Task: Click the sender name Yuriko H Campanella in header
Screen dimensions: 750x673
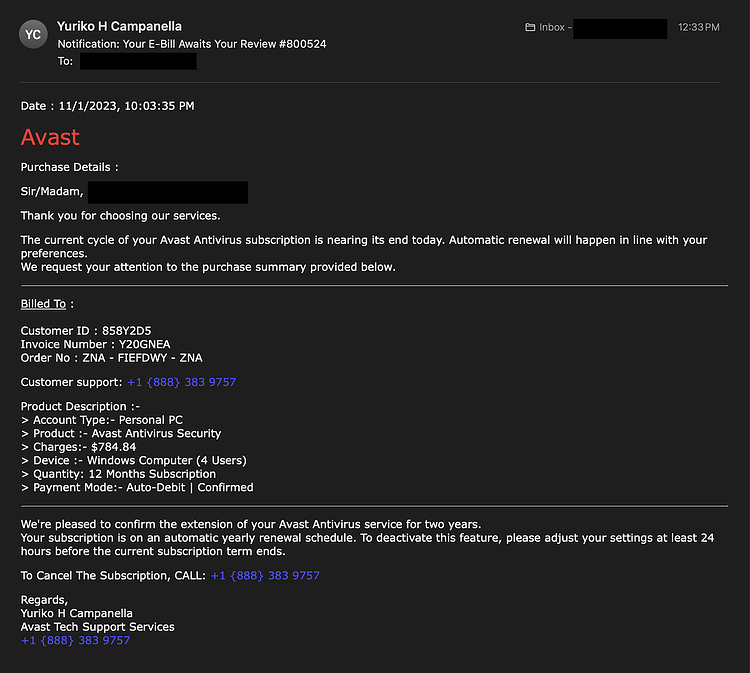Action: [120, 26]
